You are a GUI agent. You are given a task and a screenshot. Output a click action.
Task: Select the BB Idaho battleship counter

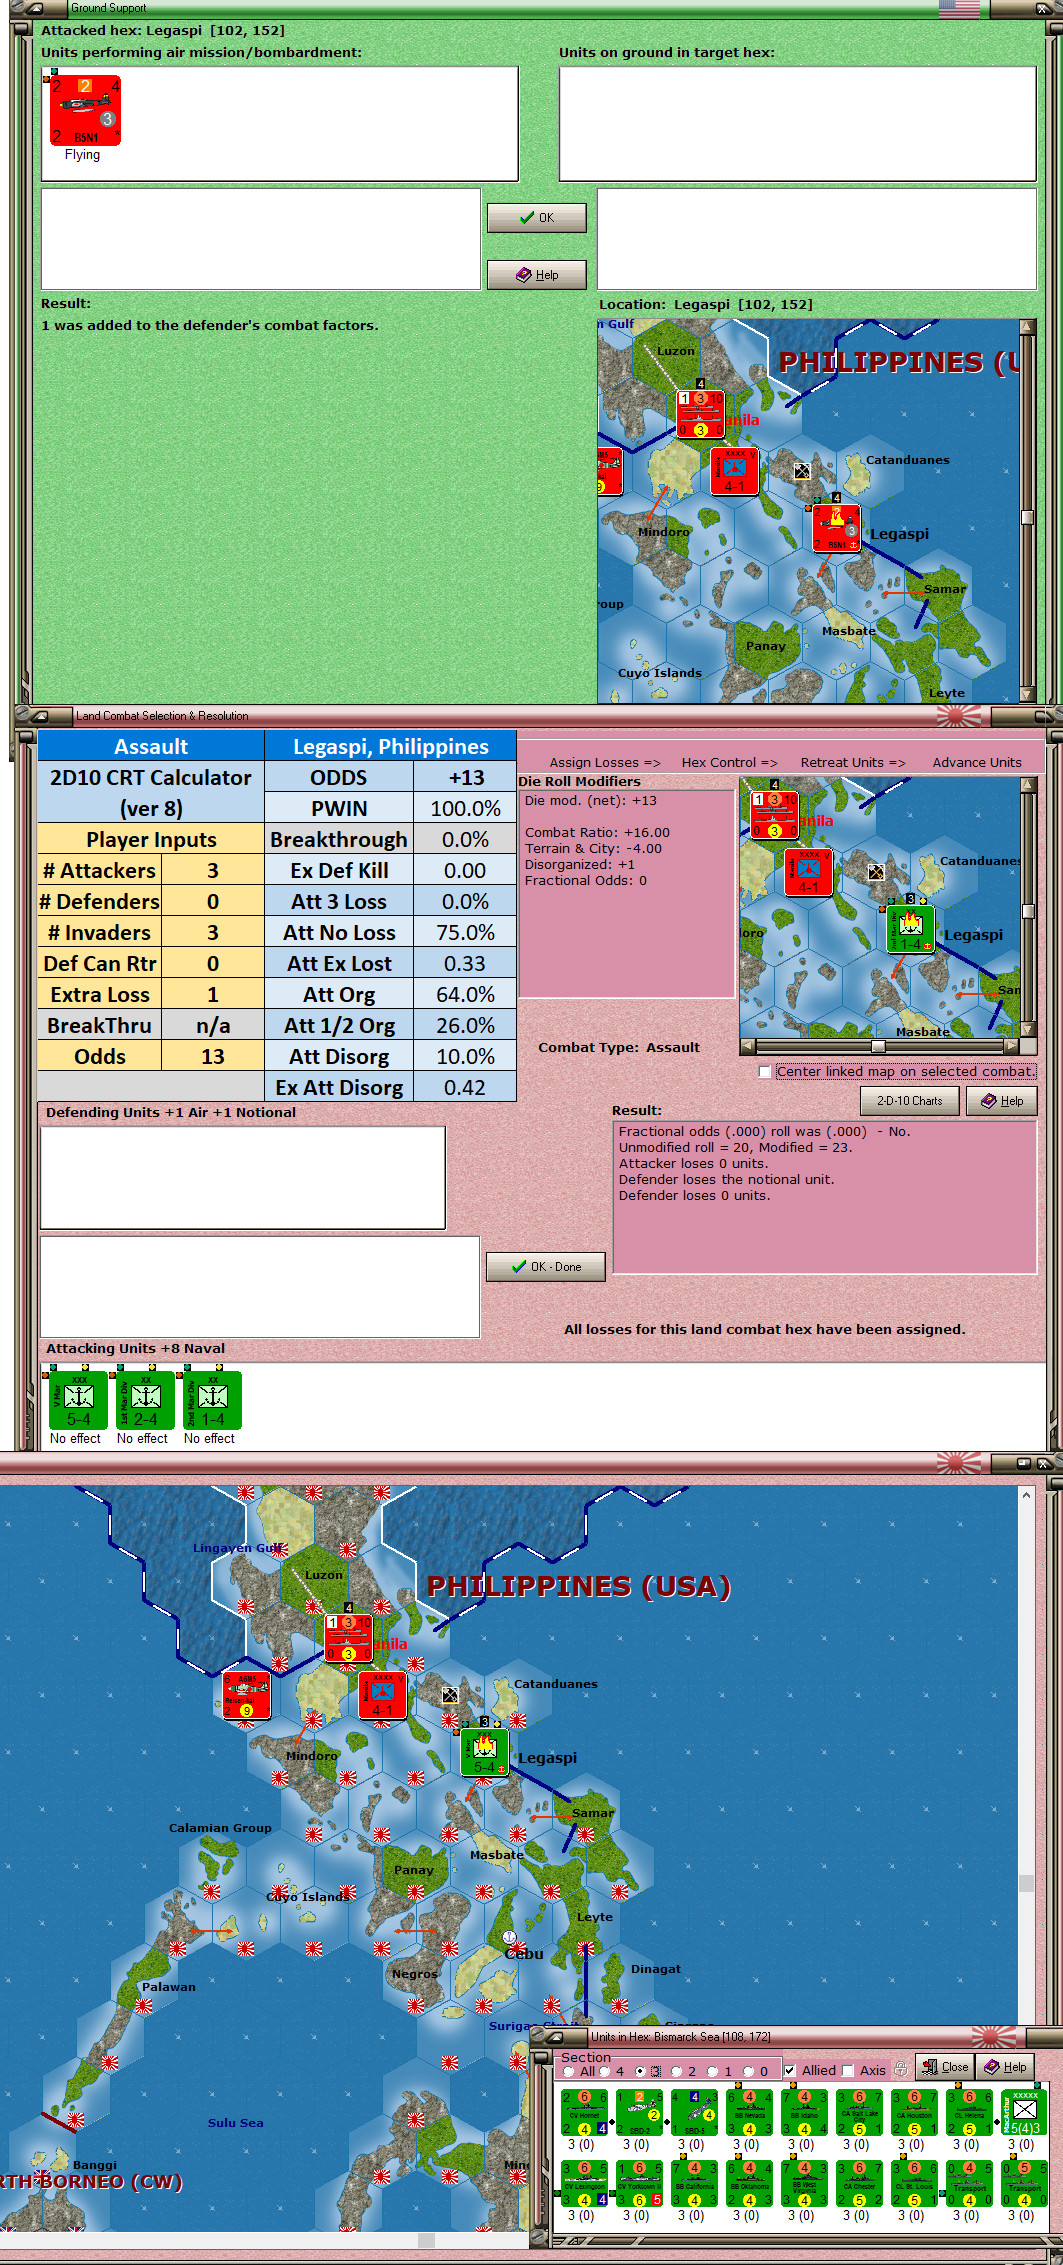click(x=805, y=2112)
